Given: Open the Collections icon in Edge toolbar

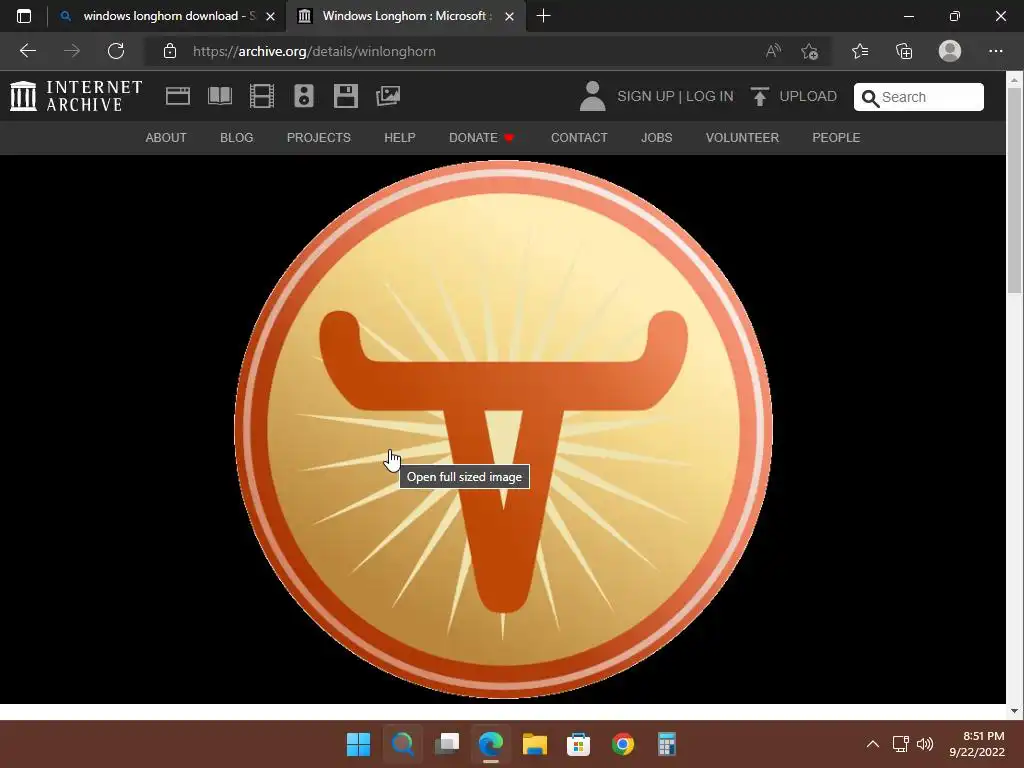Looking at the screenshot, I should (x=904, y=51).
